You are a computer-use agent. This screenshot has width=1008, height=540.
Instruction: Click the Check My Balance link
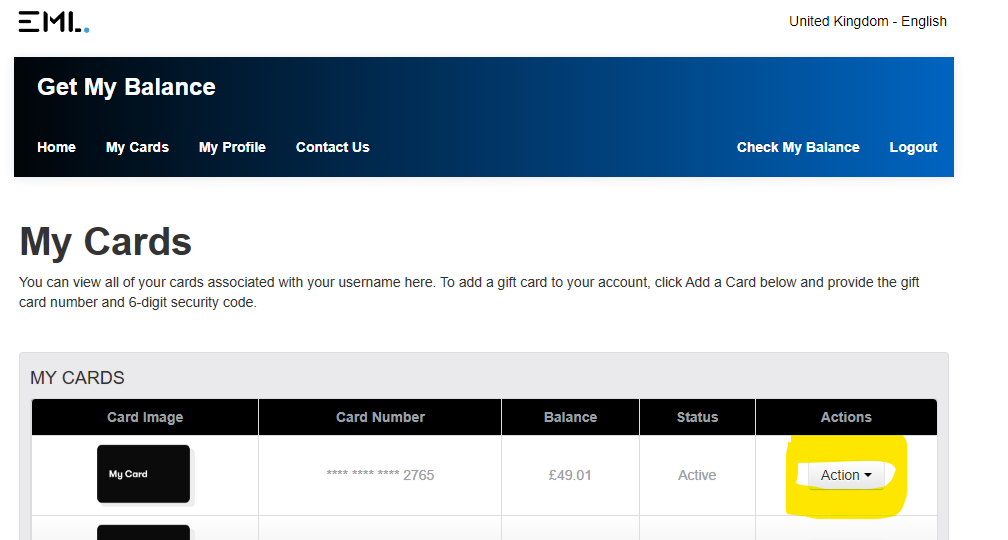(798, 147)
